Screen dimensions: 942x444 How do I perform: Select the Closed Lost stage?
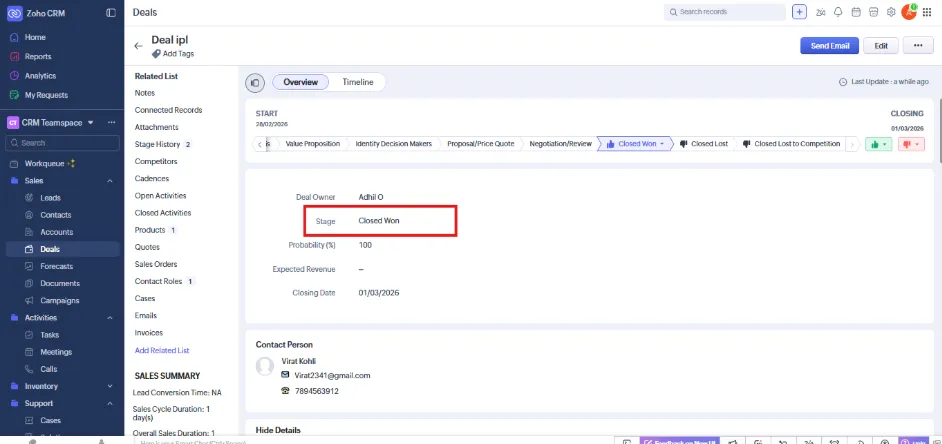(704, 144)
